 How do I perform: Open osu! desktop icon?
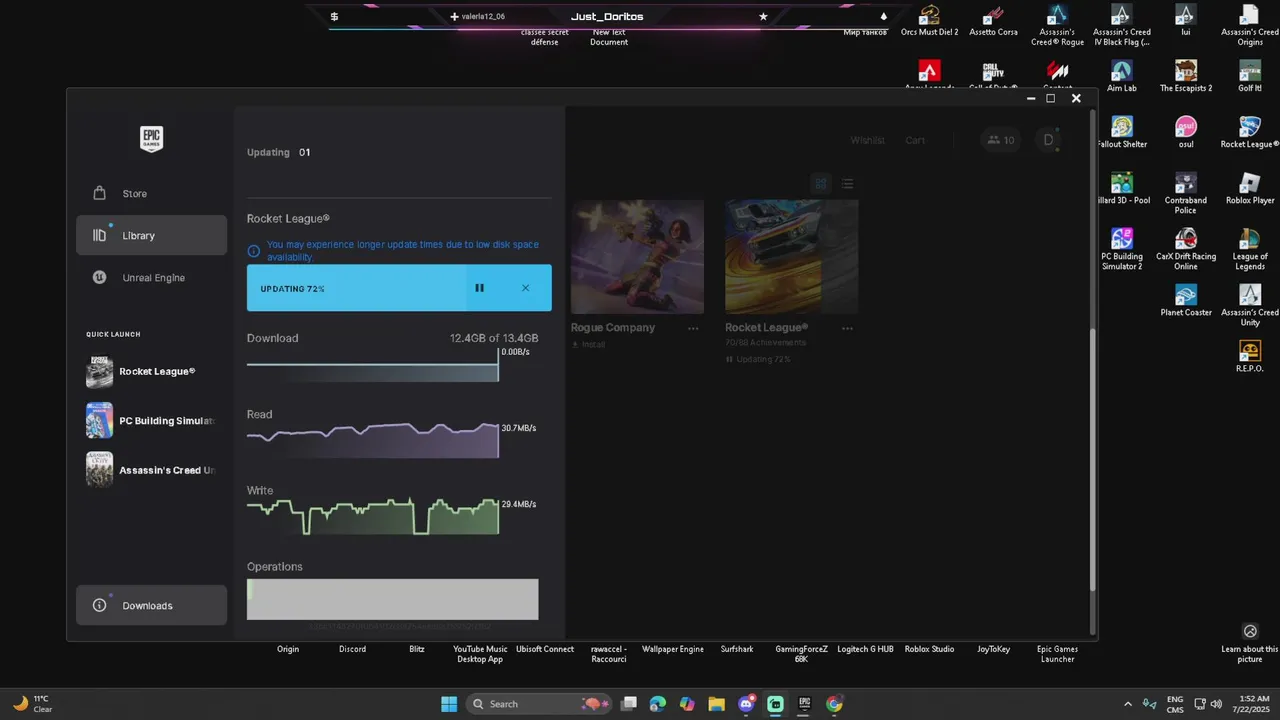(x=1185, y=132)
